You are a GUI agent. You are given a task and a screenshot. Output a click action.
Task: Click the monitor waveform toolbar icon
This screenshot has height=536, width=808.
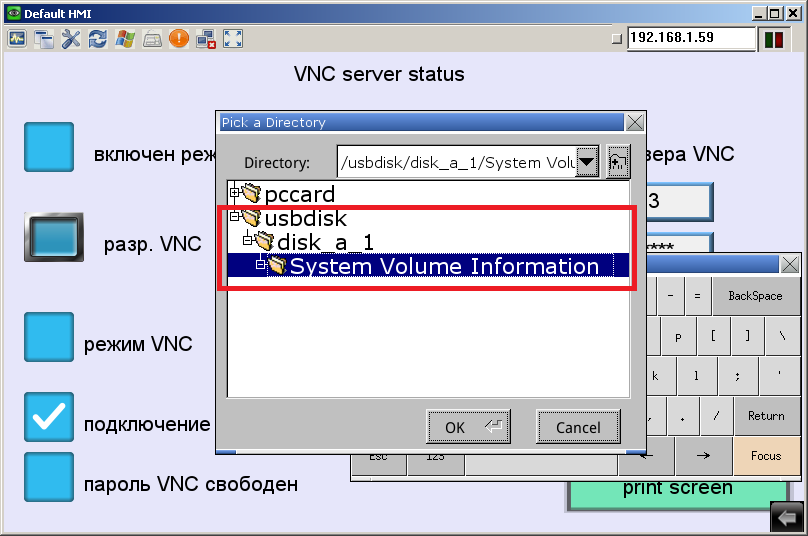click(17, 38)
